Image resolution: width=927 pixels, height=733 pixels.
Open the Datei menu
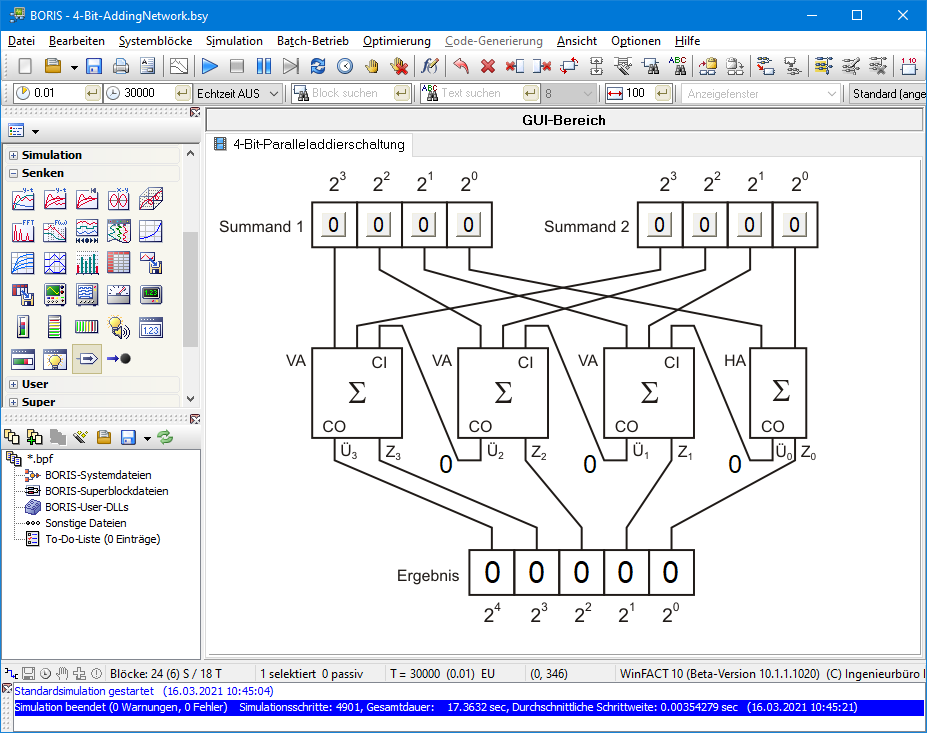pos(21,41)
